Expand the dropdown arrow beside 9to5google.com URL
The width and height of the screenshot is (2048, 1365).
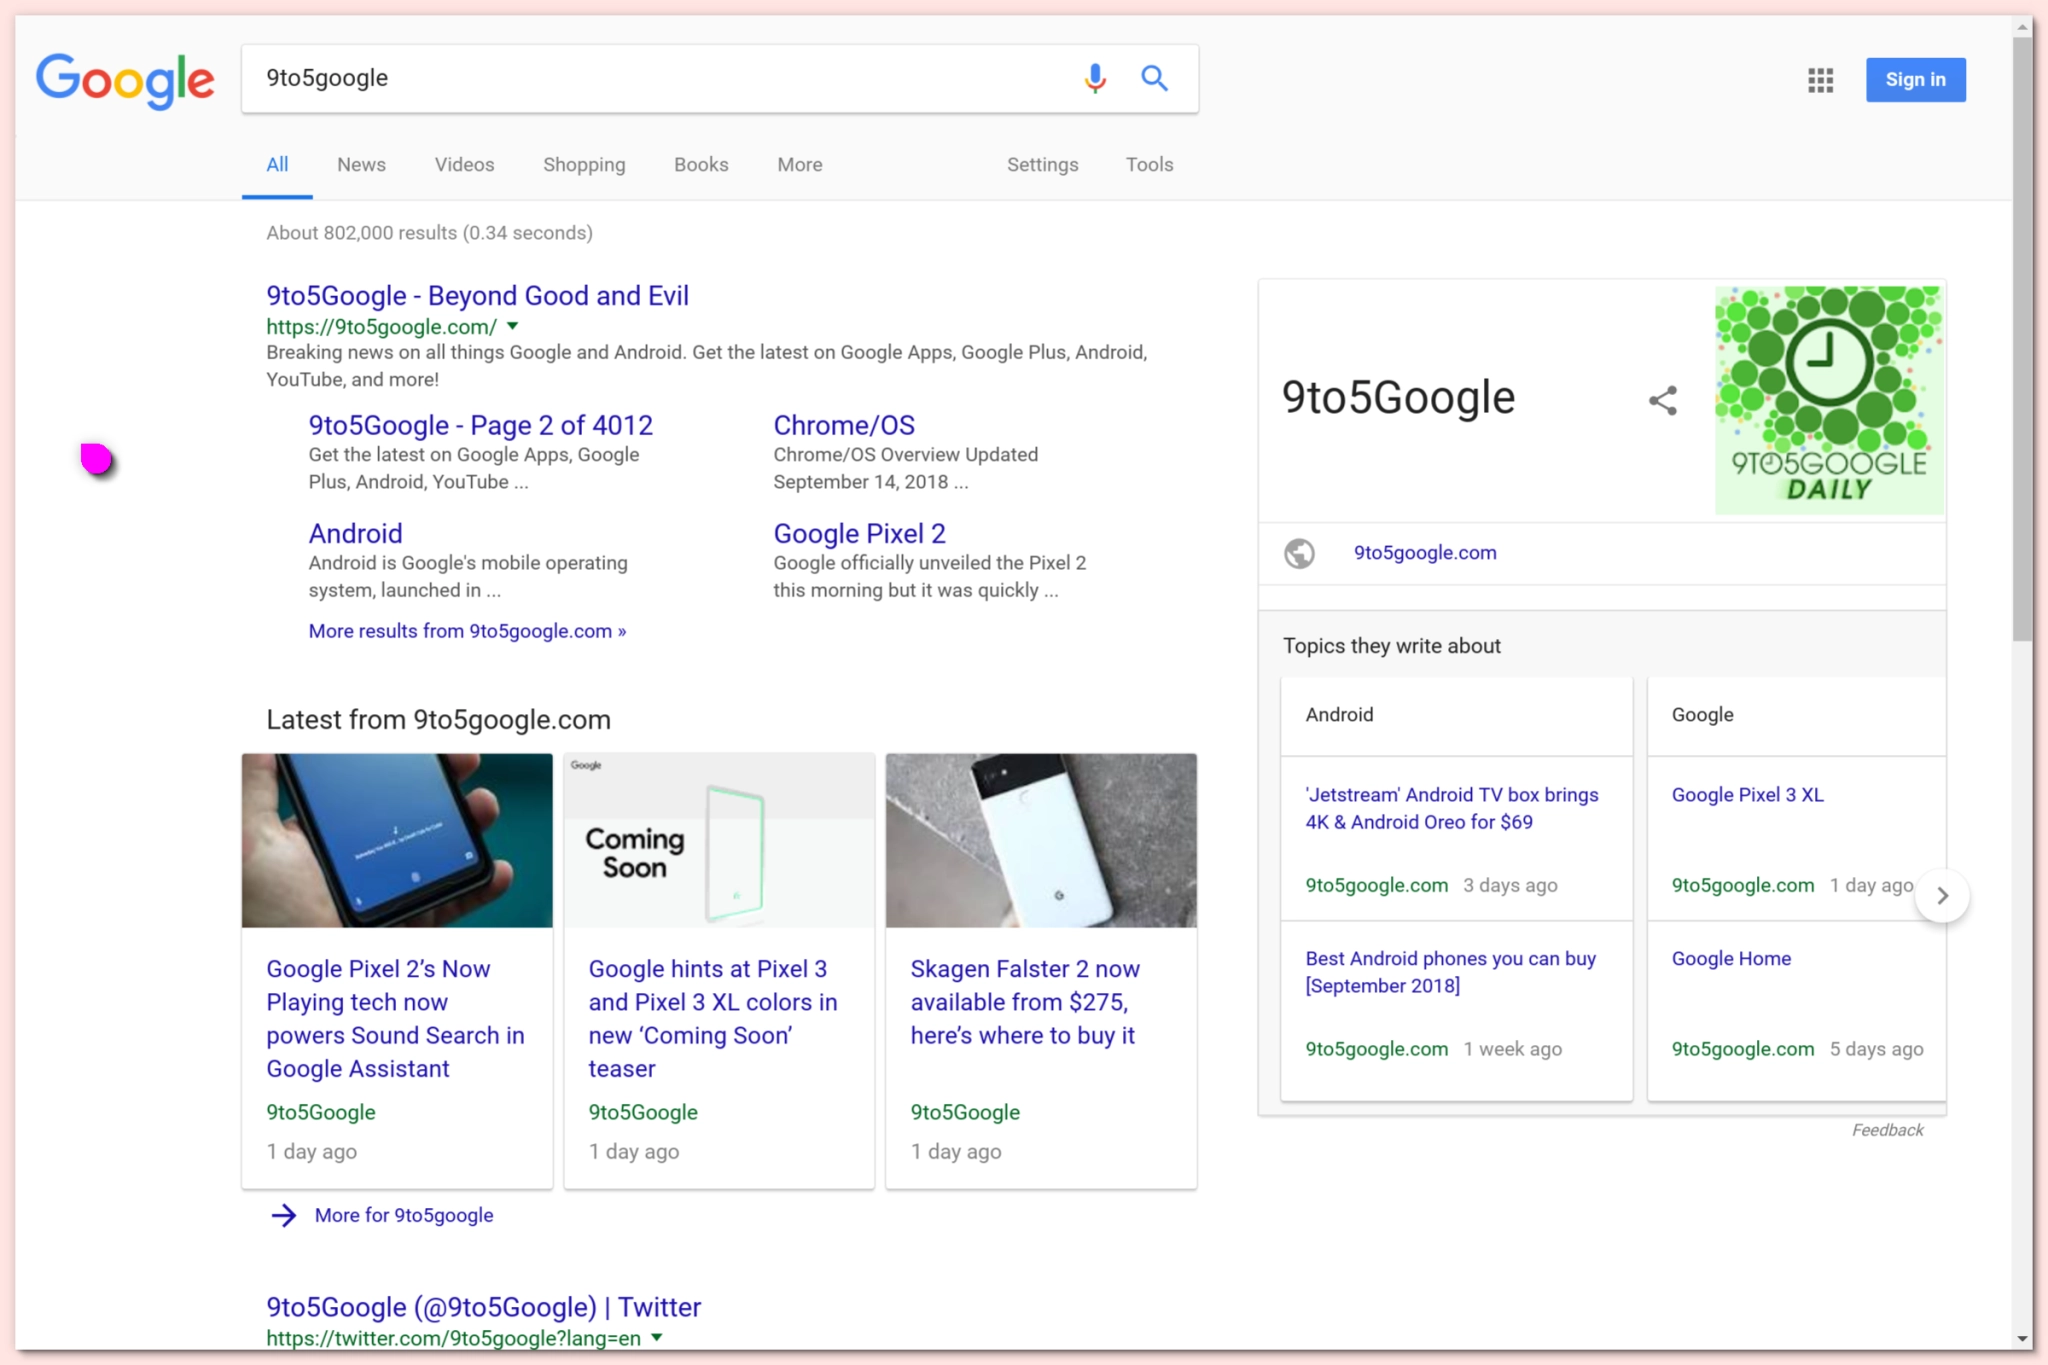[513, 326]
